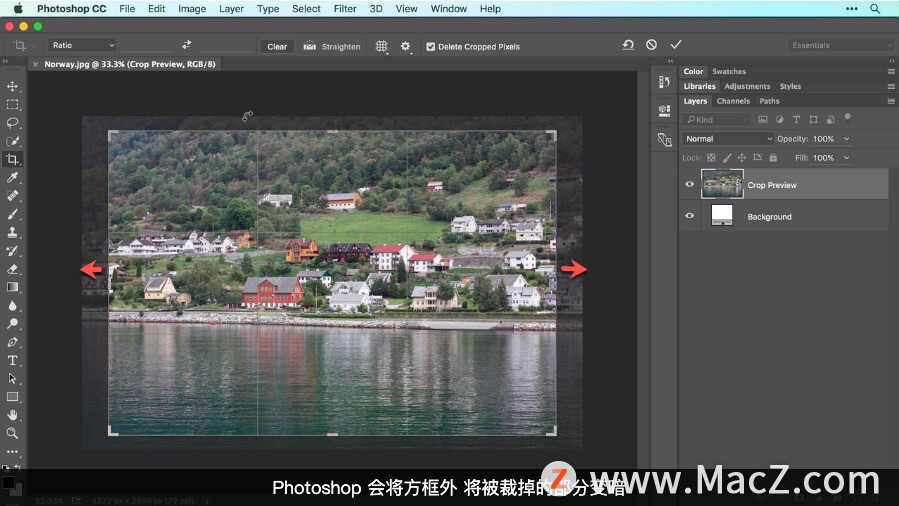The width and height of the screenshot is (899, 506).
Task: Click the Clear button
Action: pos(277,47)
